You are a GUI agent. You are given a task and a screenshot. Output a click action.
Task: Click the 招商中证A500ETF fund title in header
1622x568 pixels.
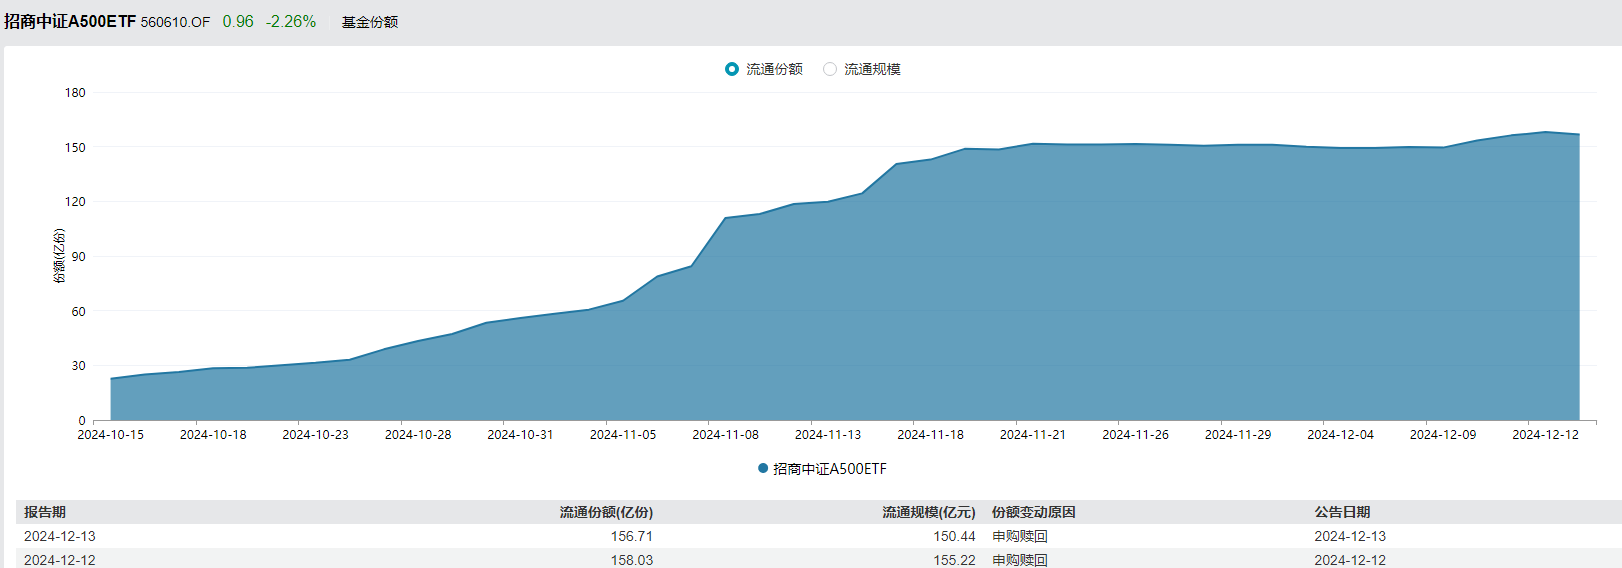click(x=70, y=22)
